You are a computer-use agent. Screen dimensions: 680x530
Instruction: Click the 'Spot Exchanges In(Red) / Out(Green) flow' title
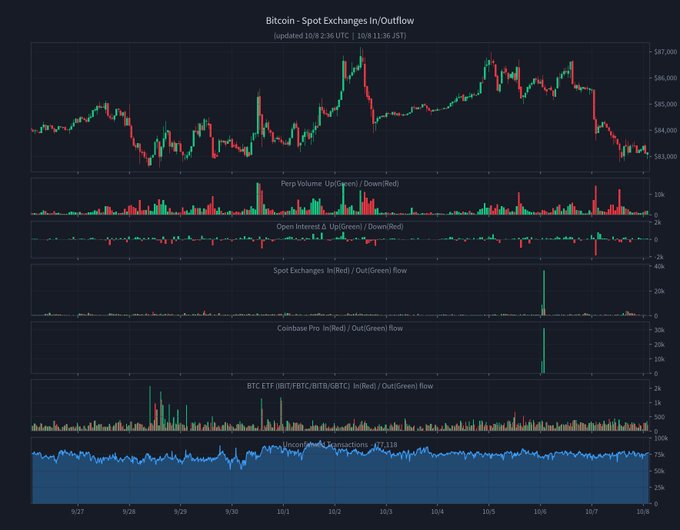(x=340, y=270)
